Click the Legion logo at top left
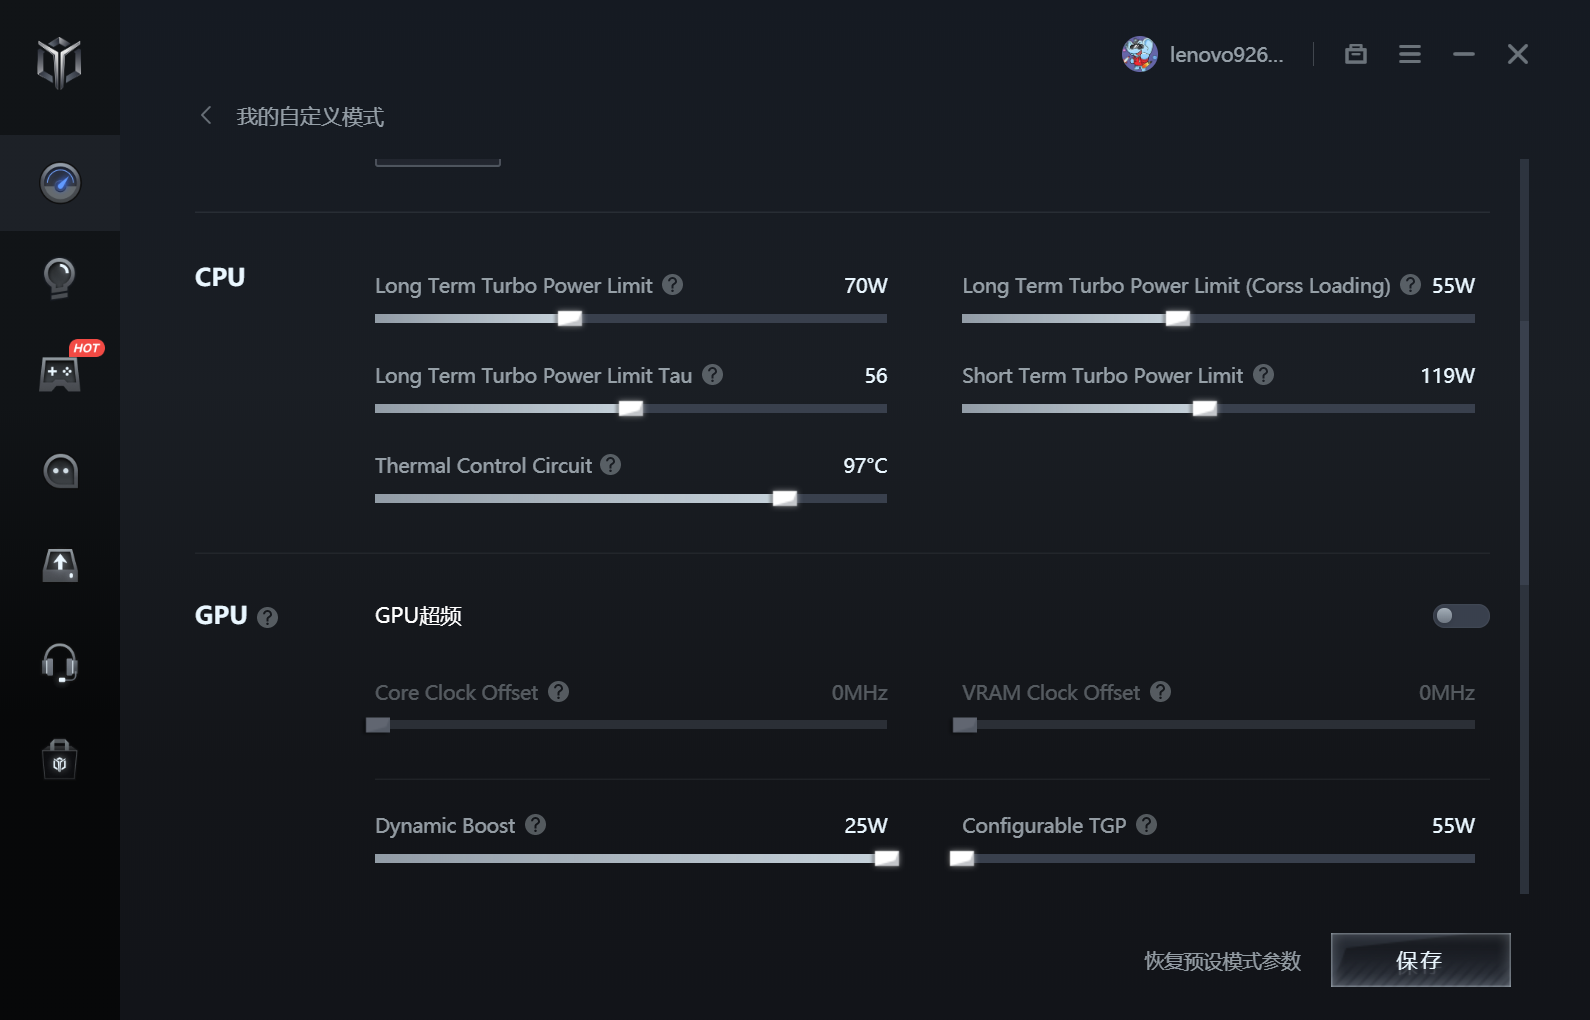The image size is (1590, 1020). click(x=59, y=62)
